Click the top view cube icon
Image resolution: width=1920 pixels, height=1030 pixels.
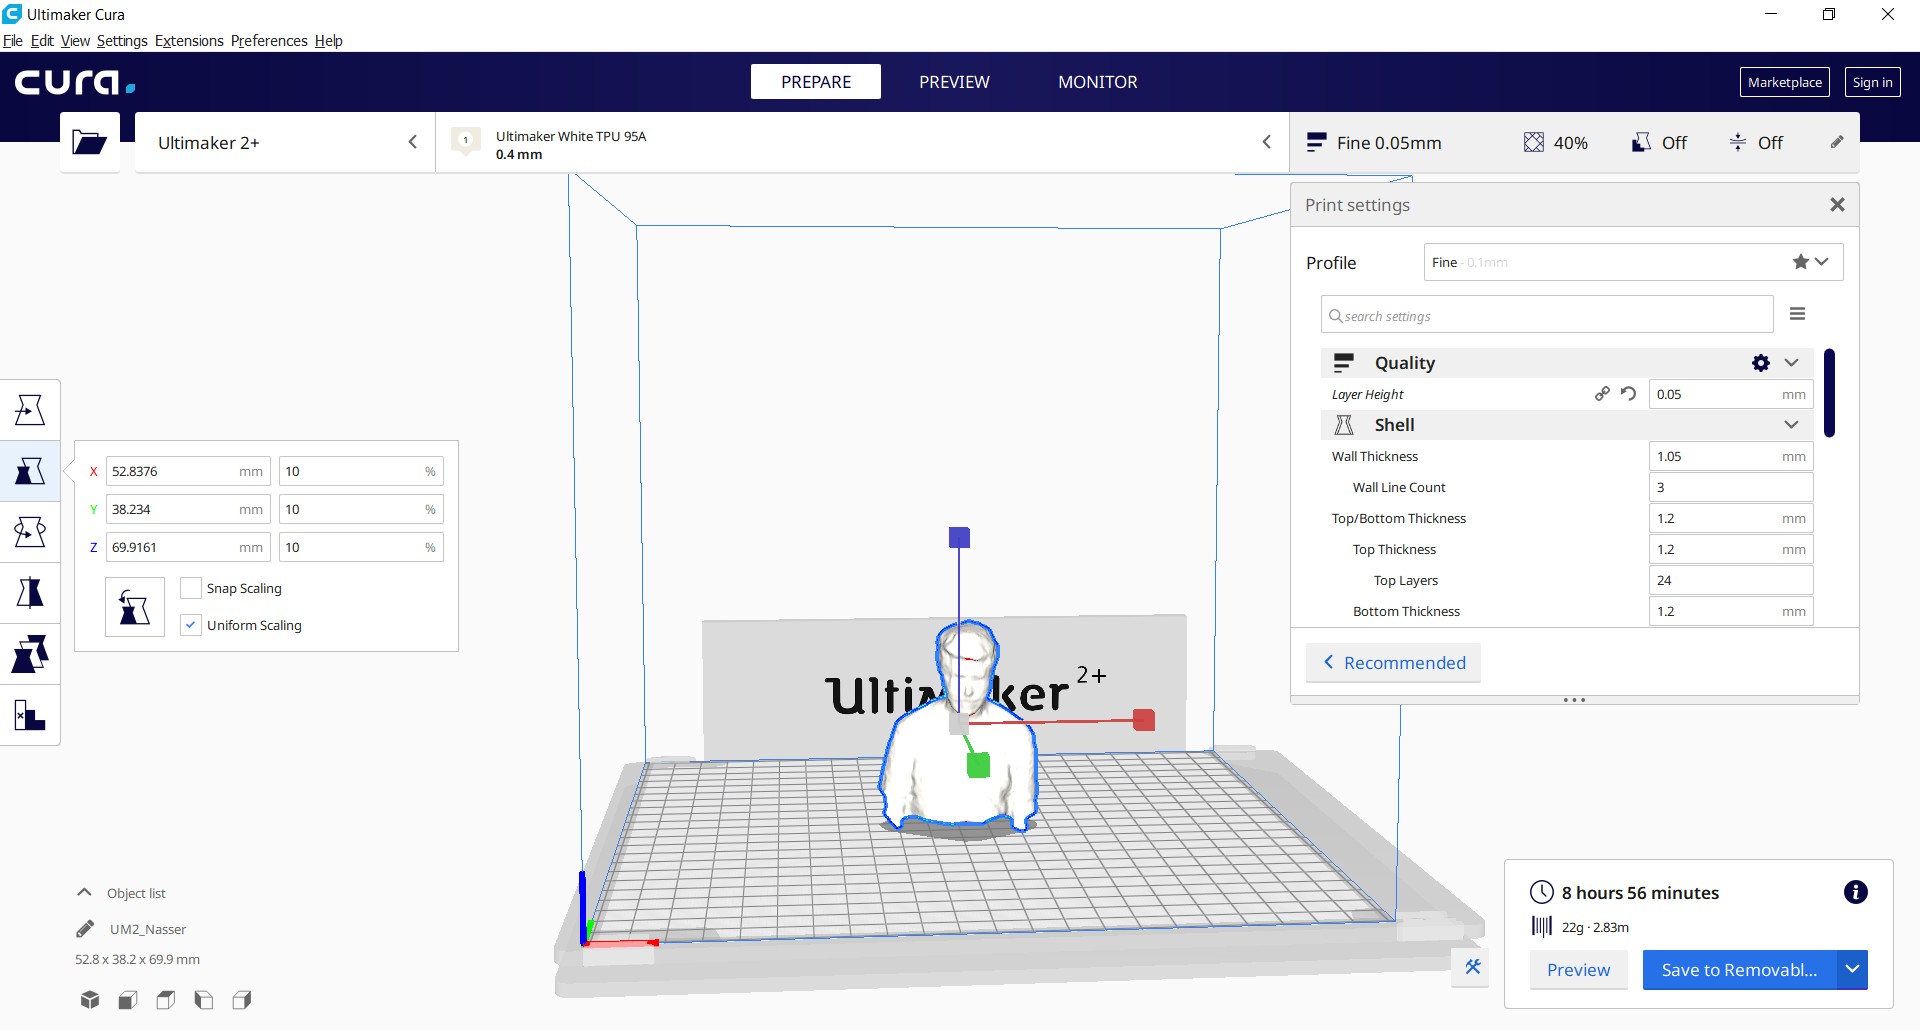166,999
